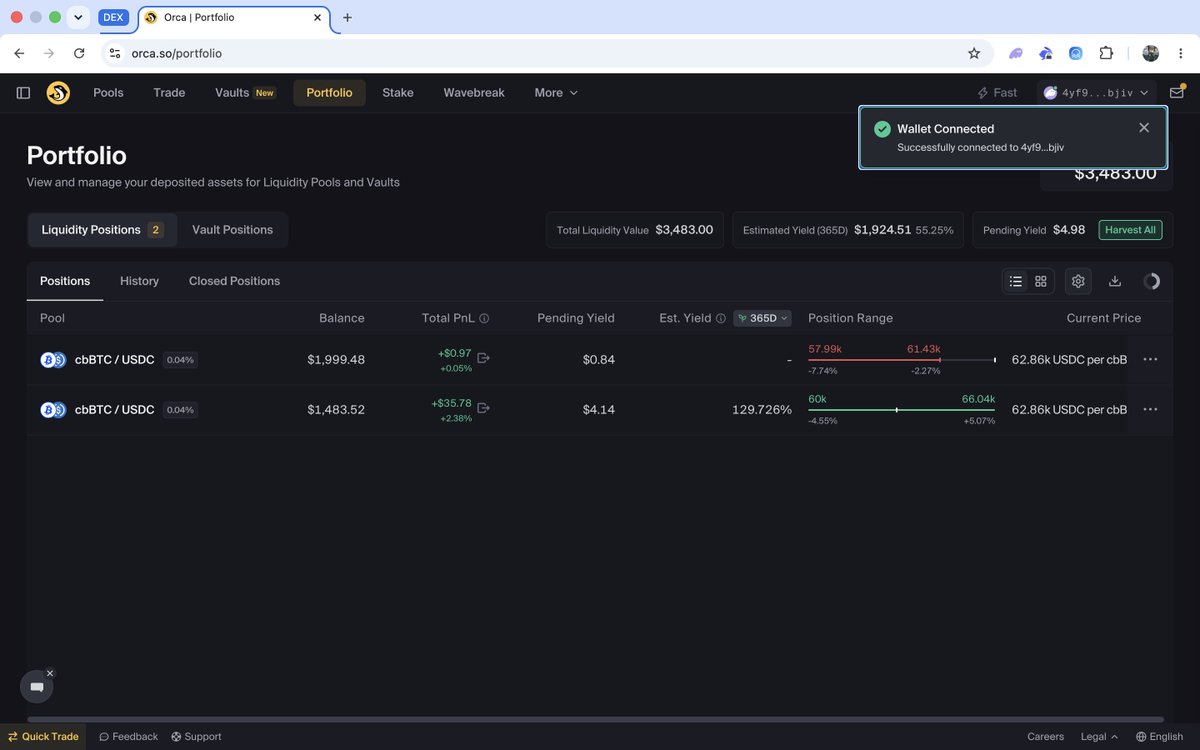Click the 129.726% estimated yield
Image resolution: width=1200 pixels, height=750 pixels.
click(x=762, y=410)
